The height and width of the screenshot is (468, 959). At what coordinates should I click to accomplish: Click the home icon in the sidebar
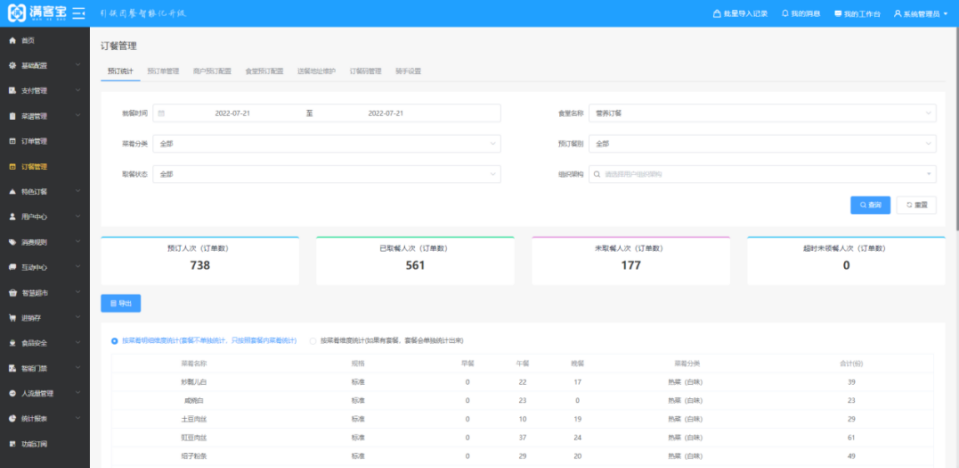[x=12, y=40]
